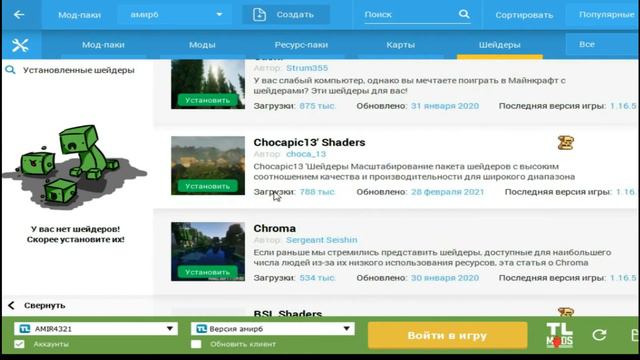Install the Strum355 shader with Установить
Viewport: 640px width, 360px height.
[x=207, y=100]
